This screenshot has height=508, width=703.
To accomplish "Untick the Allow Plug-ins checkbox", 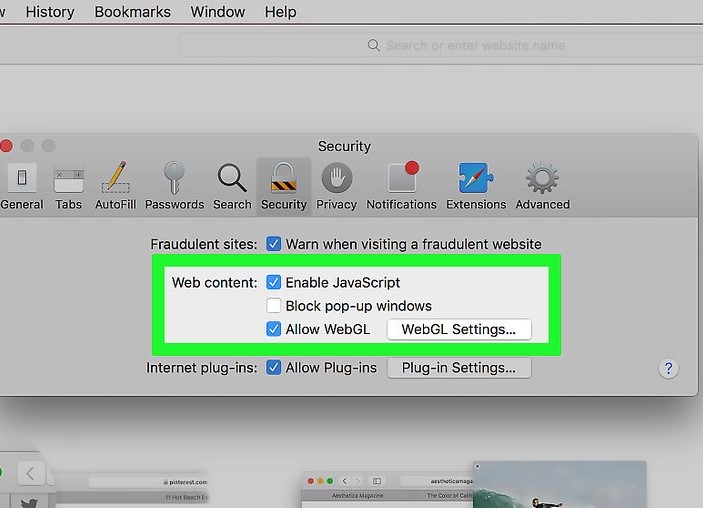I will [x=273, y=368].
